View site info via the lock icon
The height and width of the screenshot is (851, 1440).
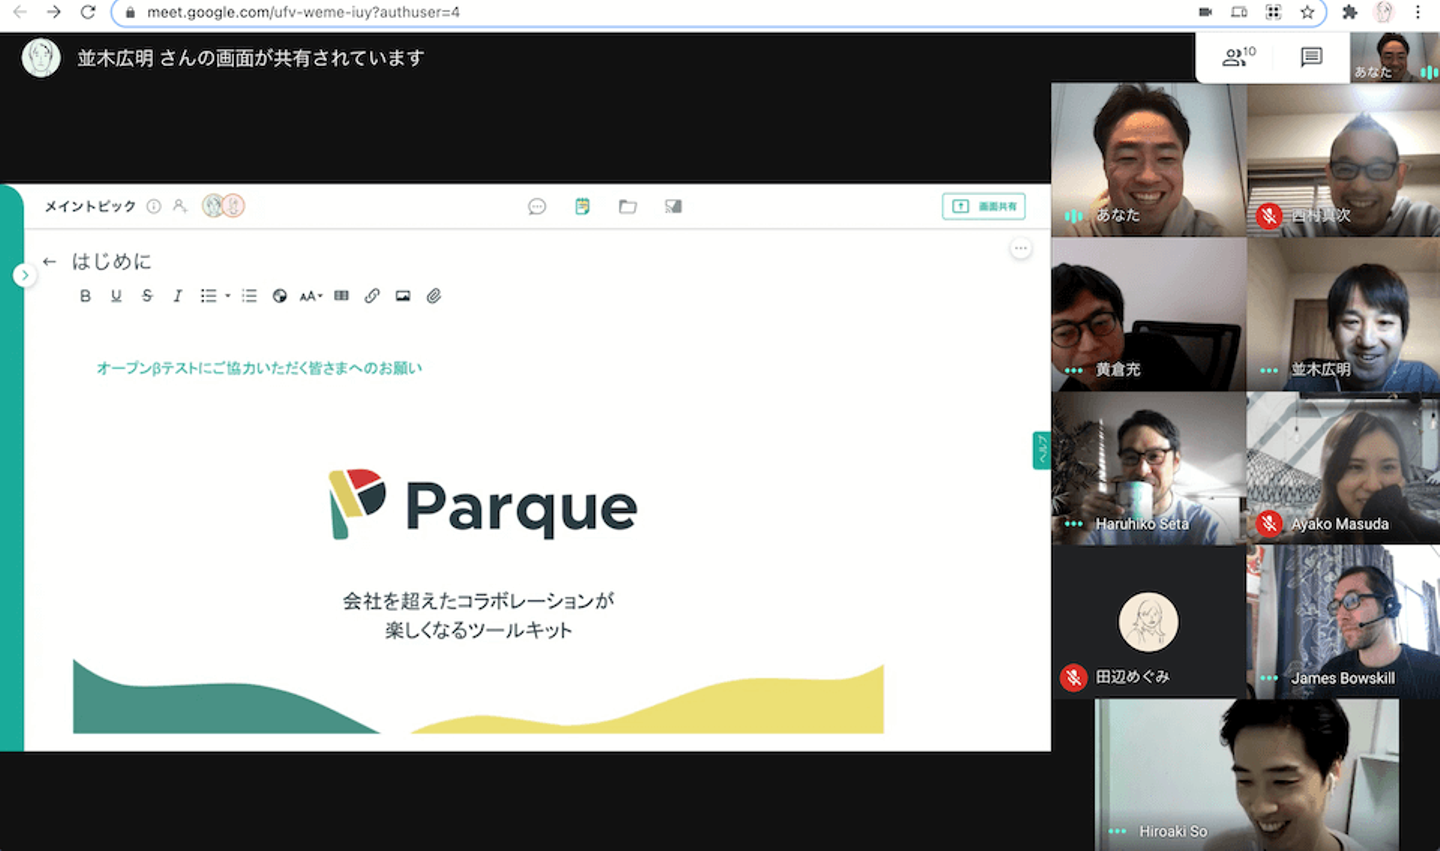pyautogui.click(x=130, y=12)
